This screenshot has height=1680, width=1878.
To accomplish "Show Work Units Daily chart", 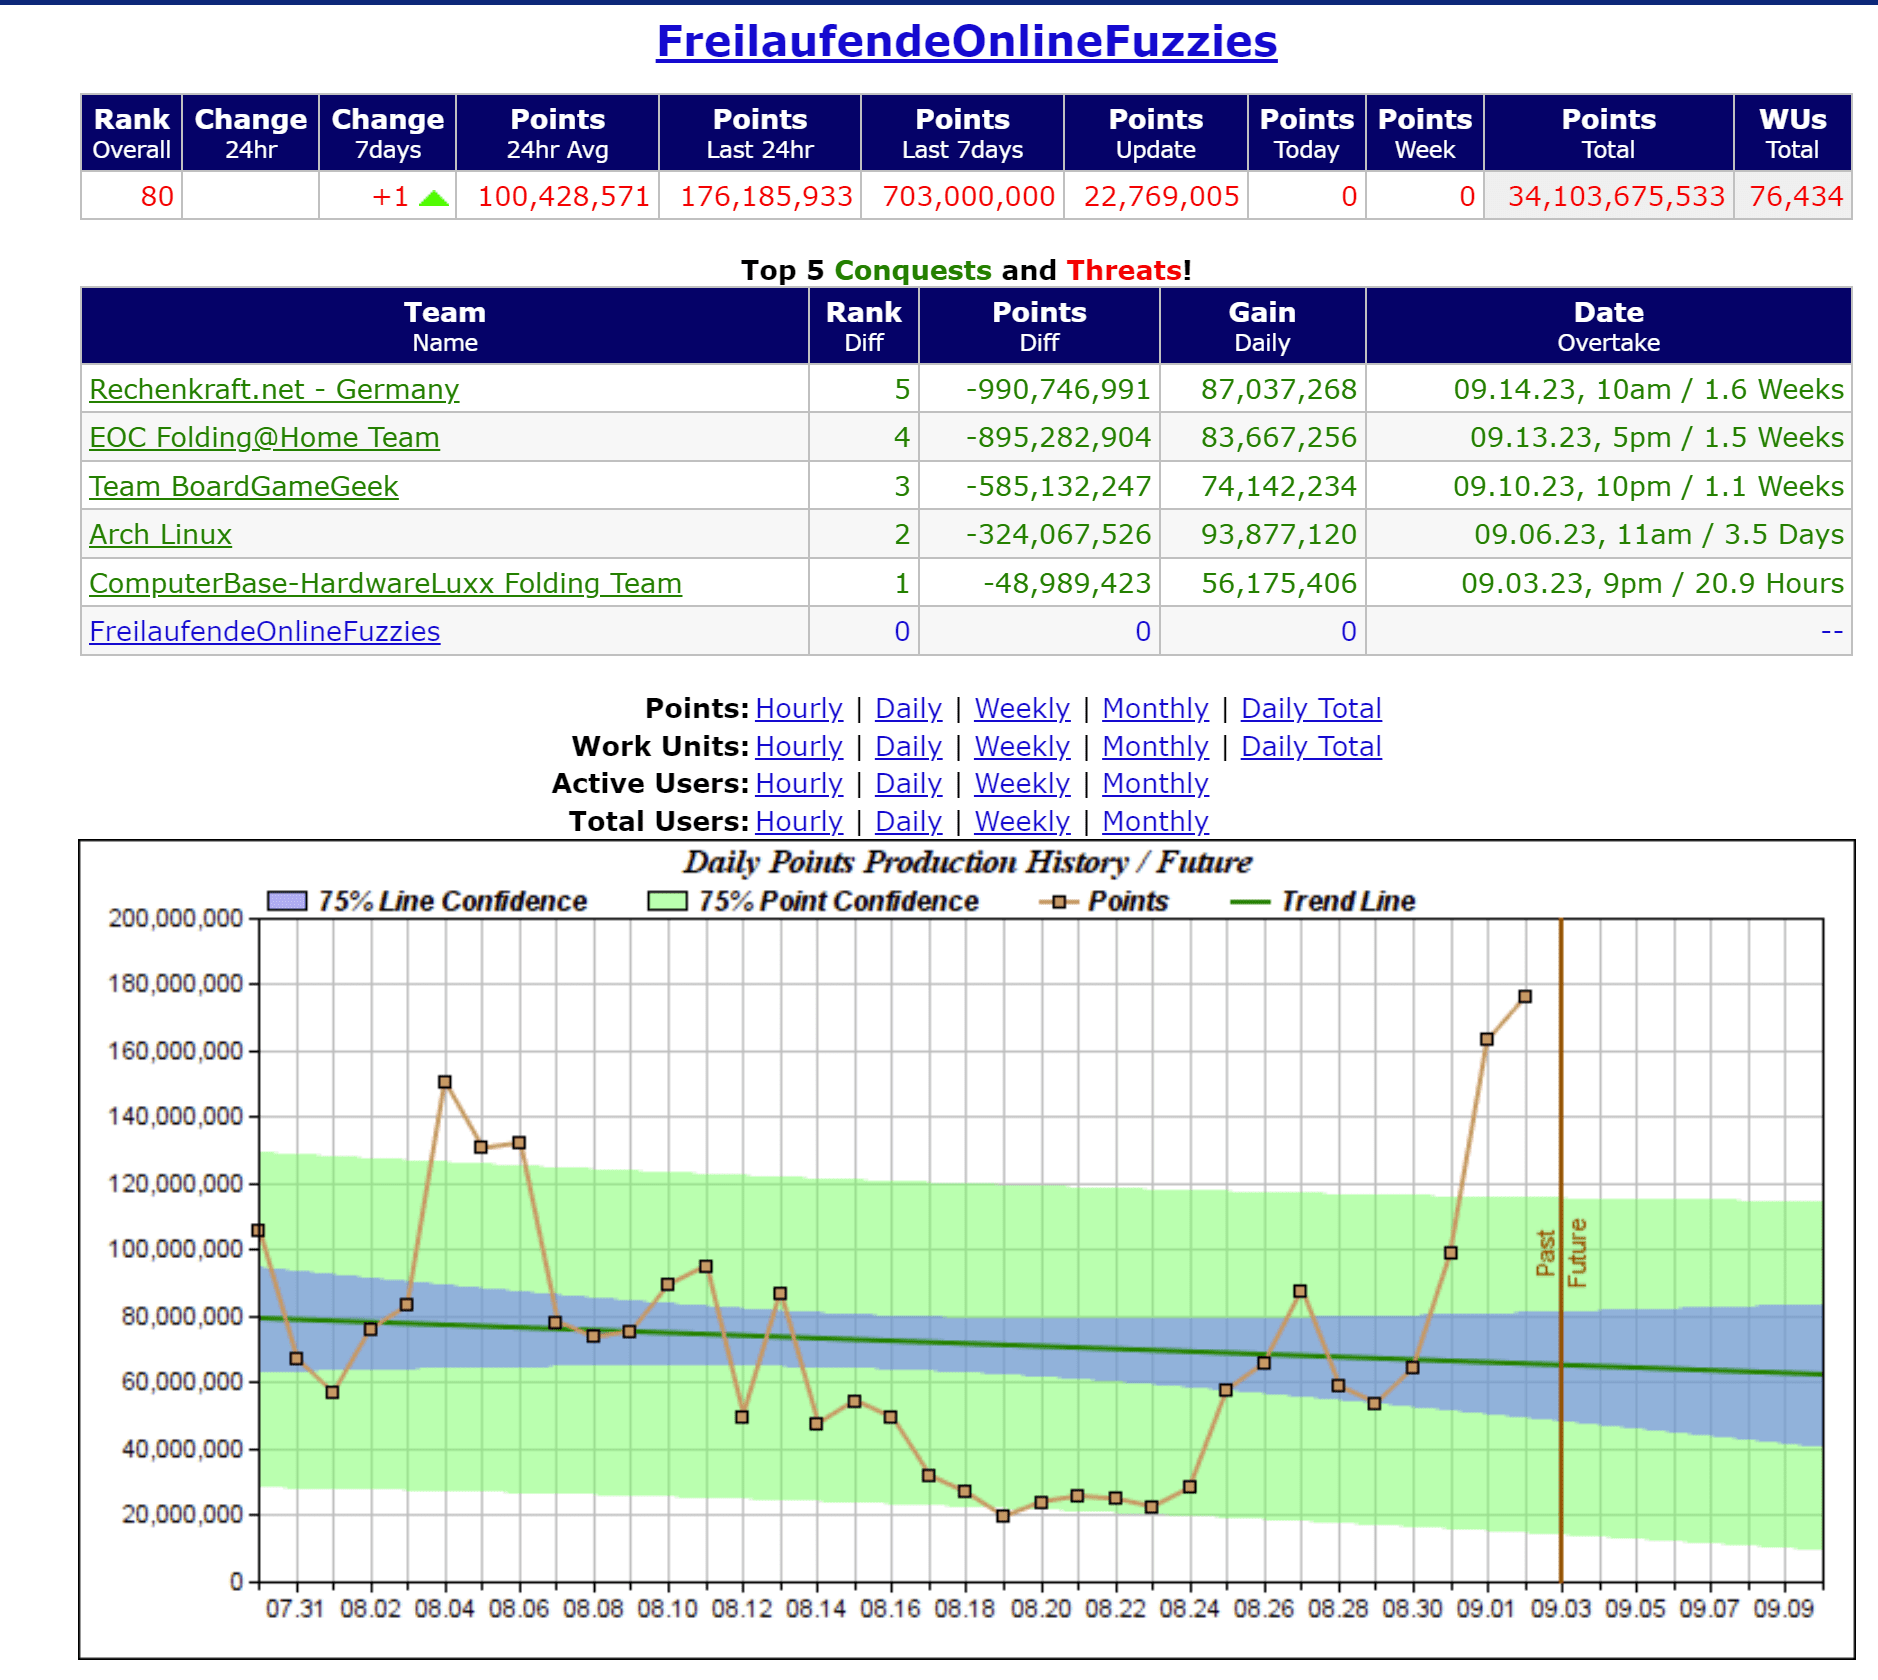I will coord(908,746).
